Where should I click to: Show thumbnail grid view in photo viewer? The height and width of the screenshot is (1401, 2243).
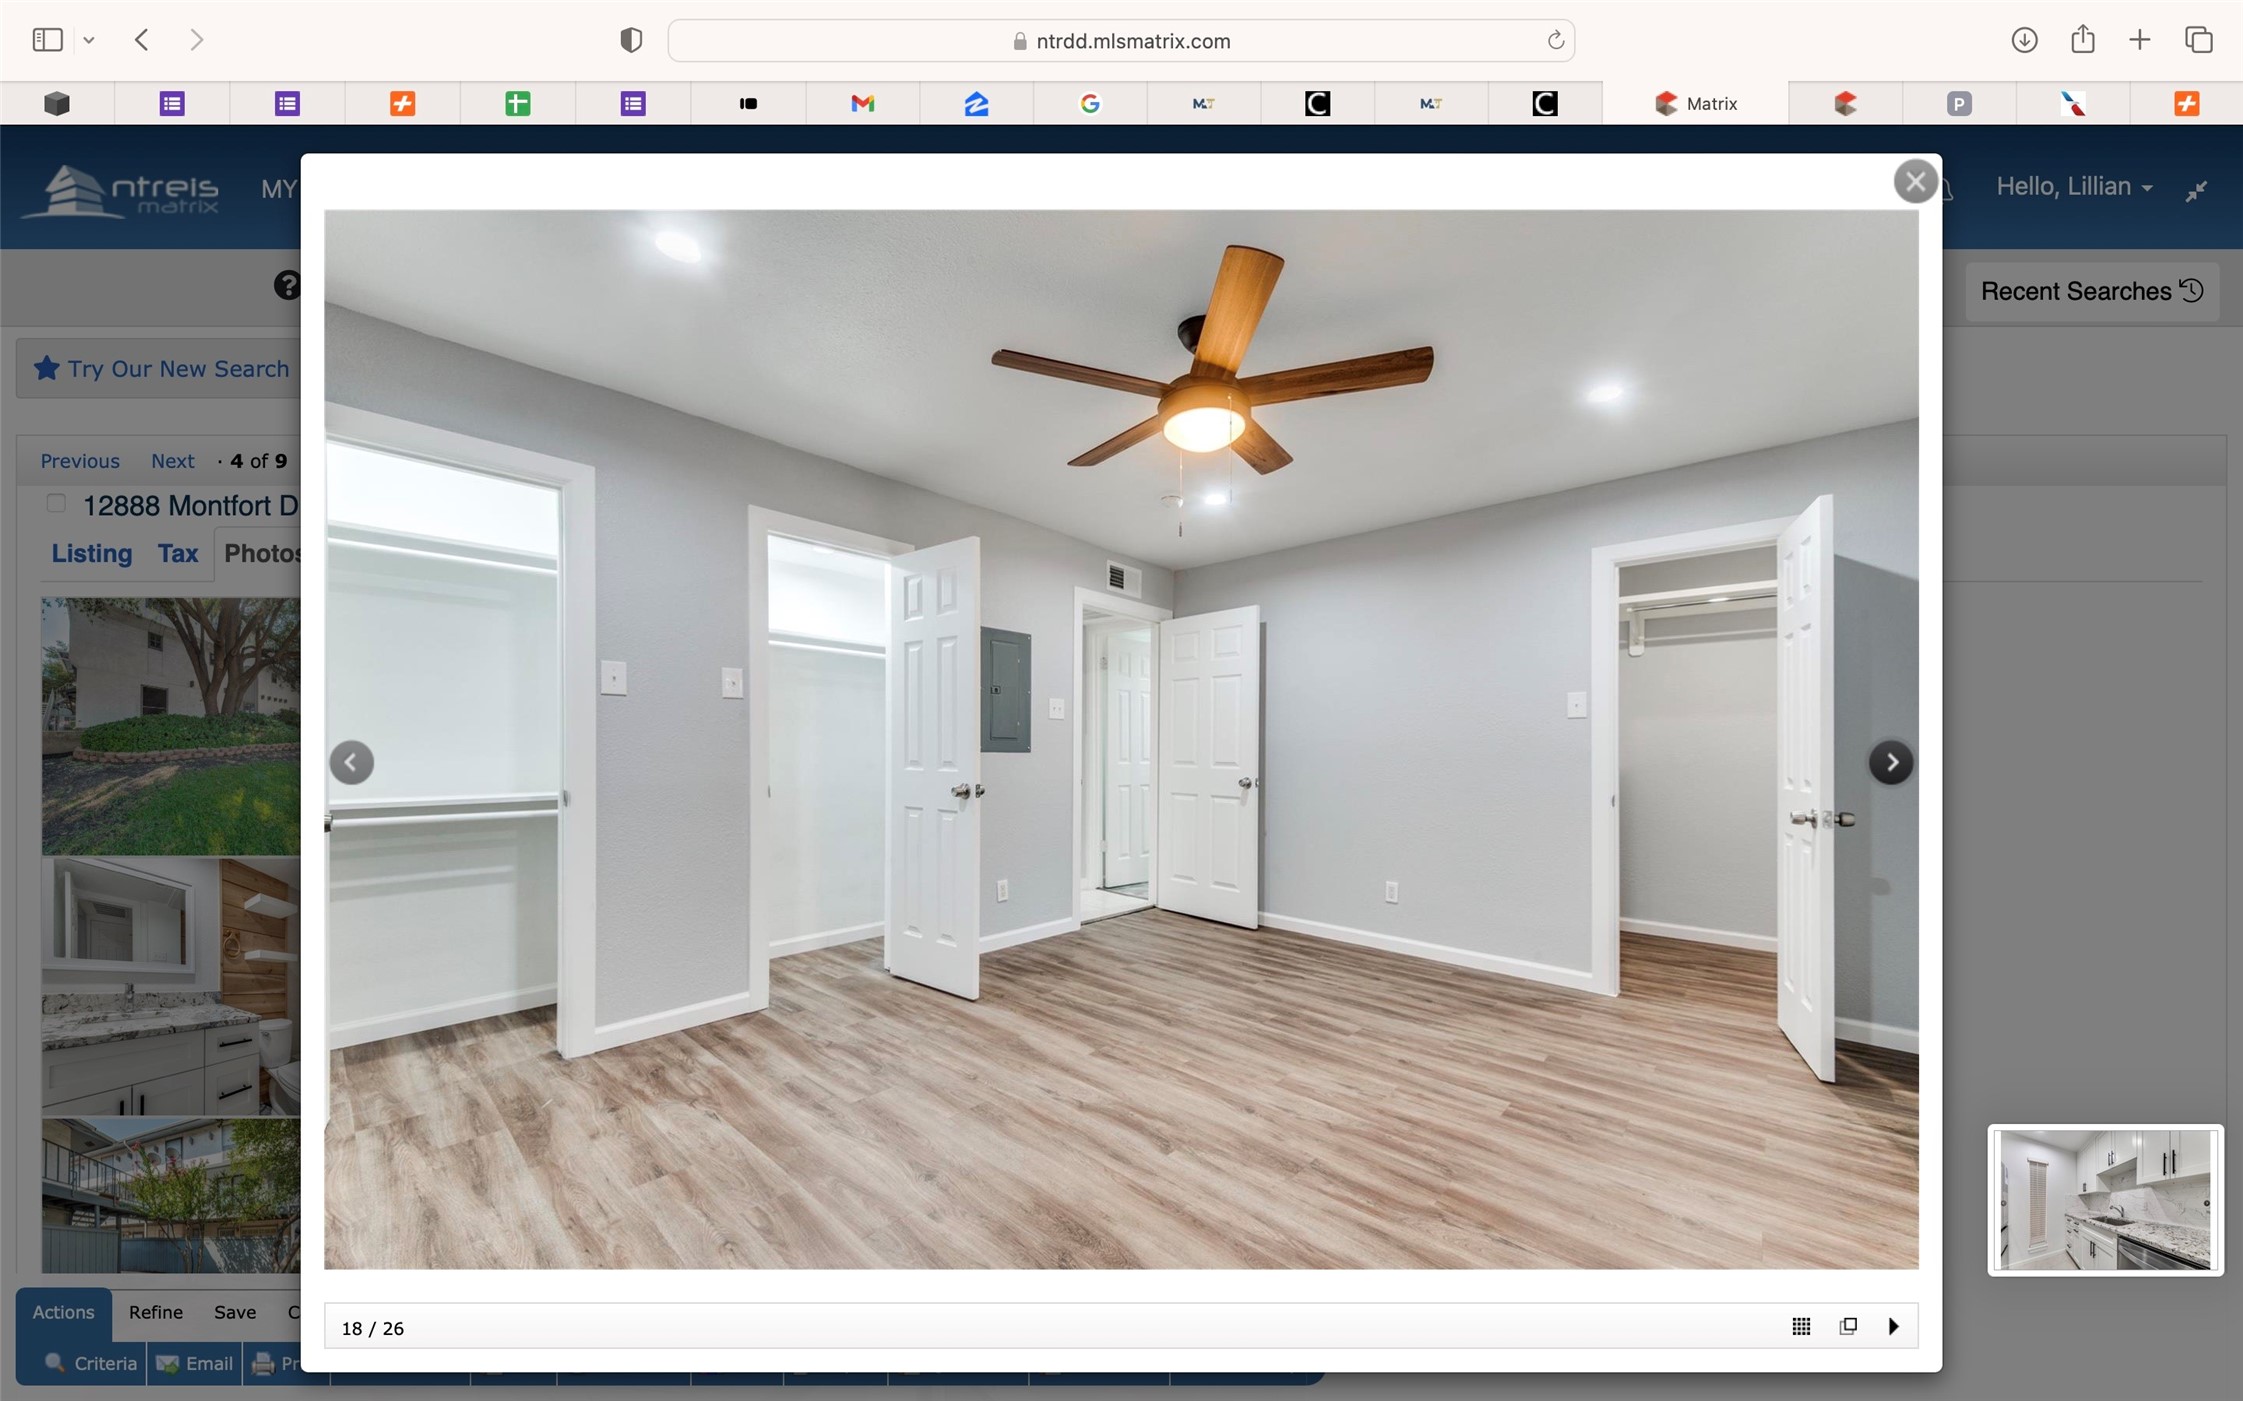pyautogui.click(x=1800, y=1326)
